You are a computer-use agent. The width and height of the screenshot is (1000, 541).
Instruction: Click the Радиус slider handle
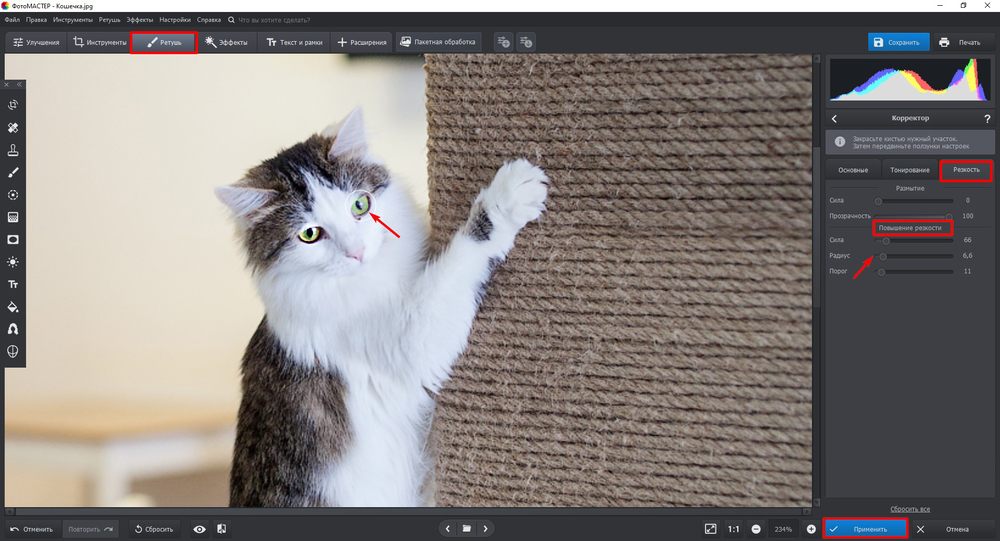(x=883, y=256)
